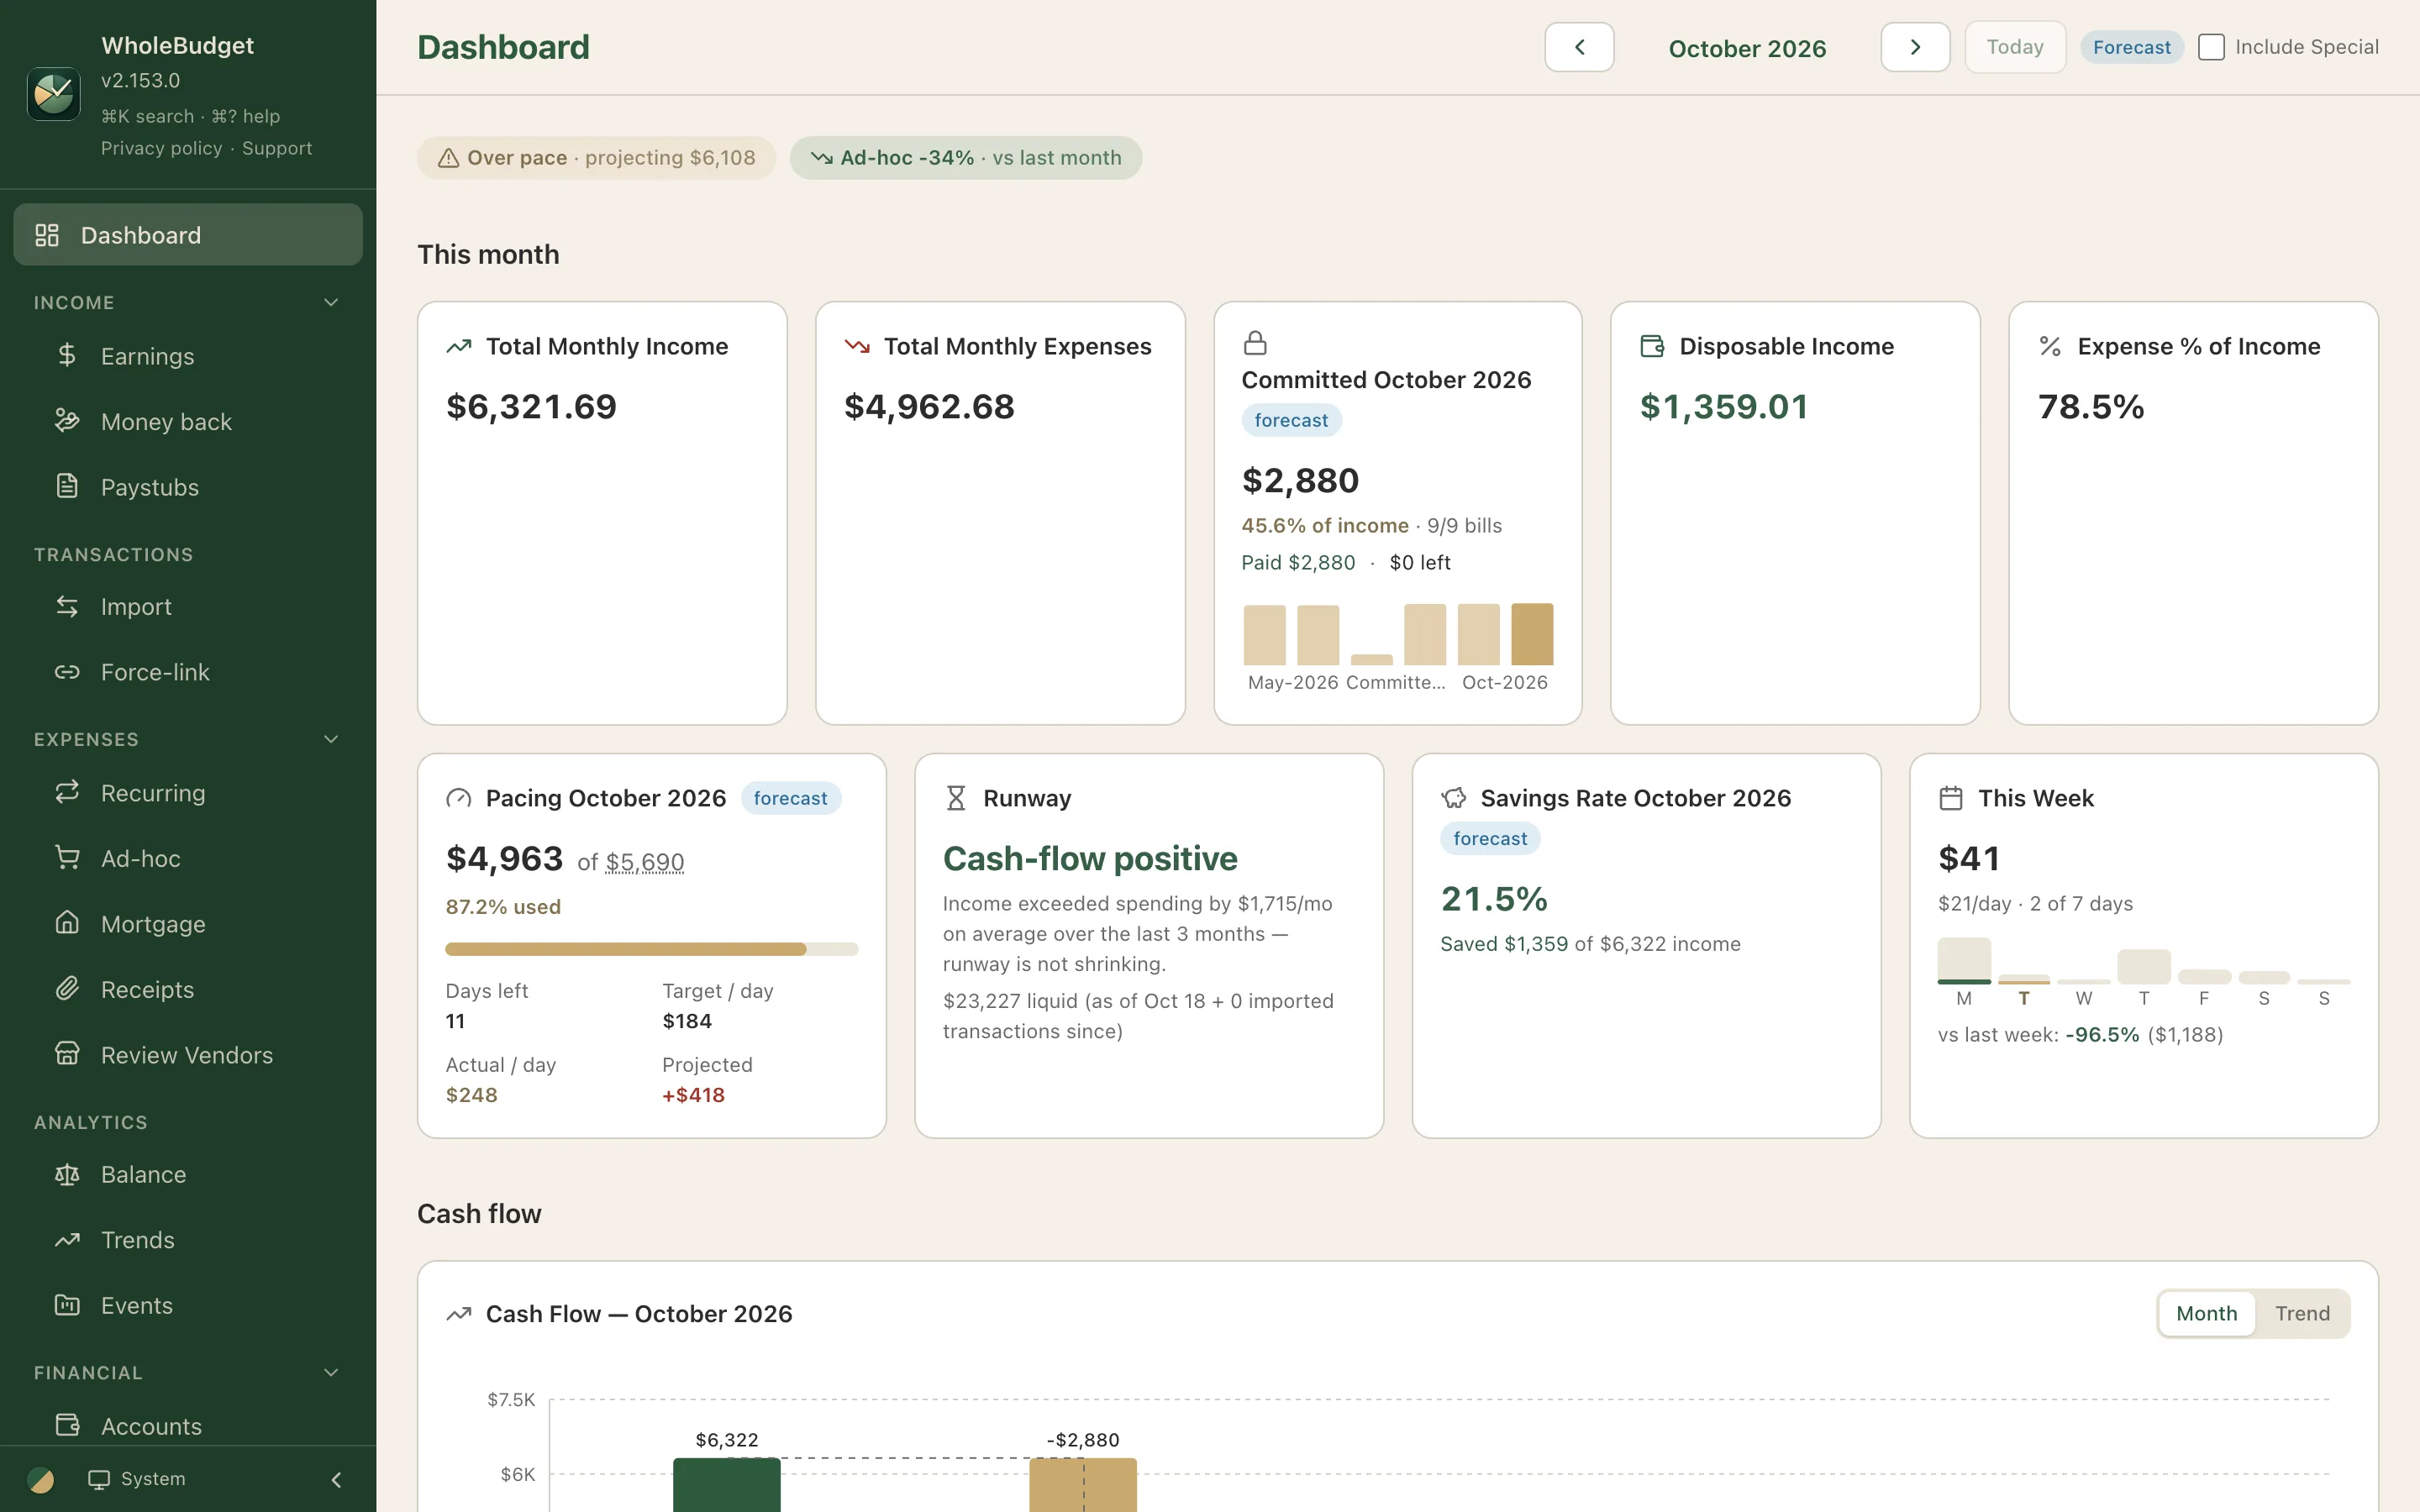Toggle the Forecast pill in header

2131,47
